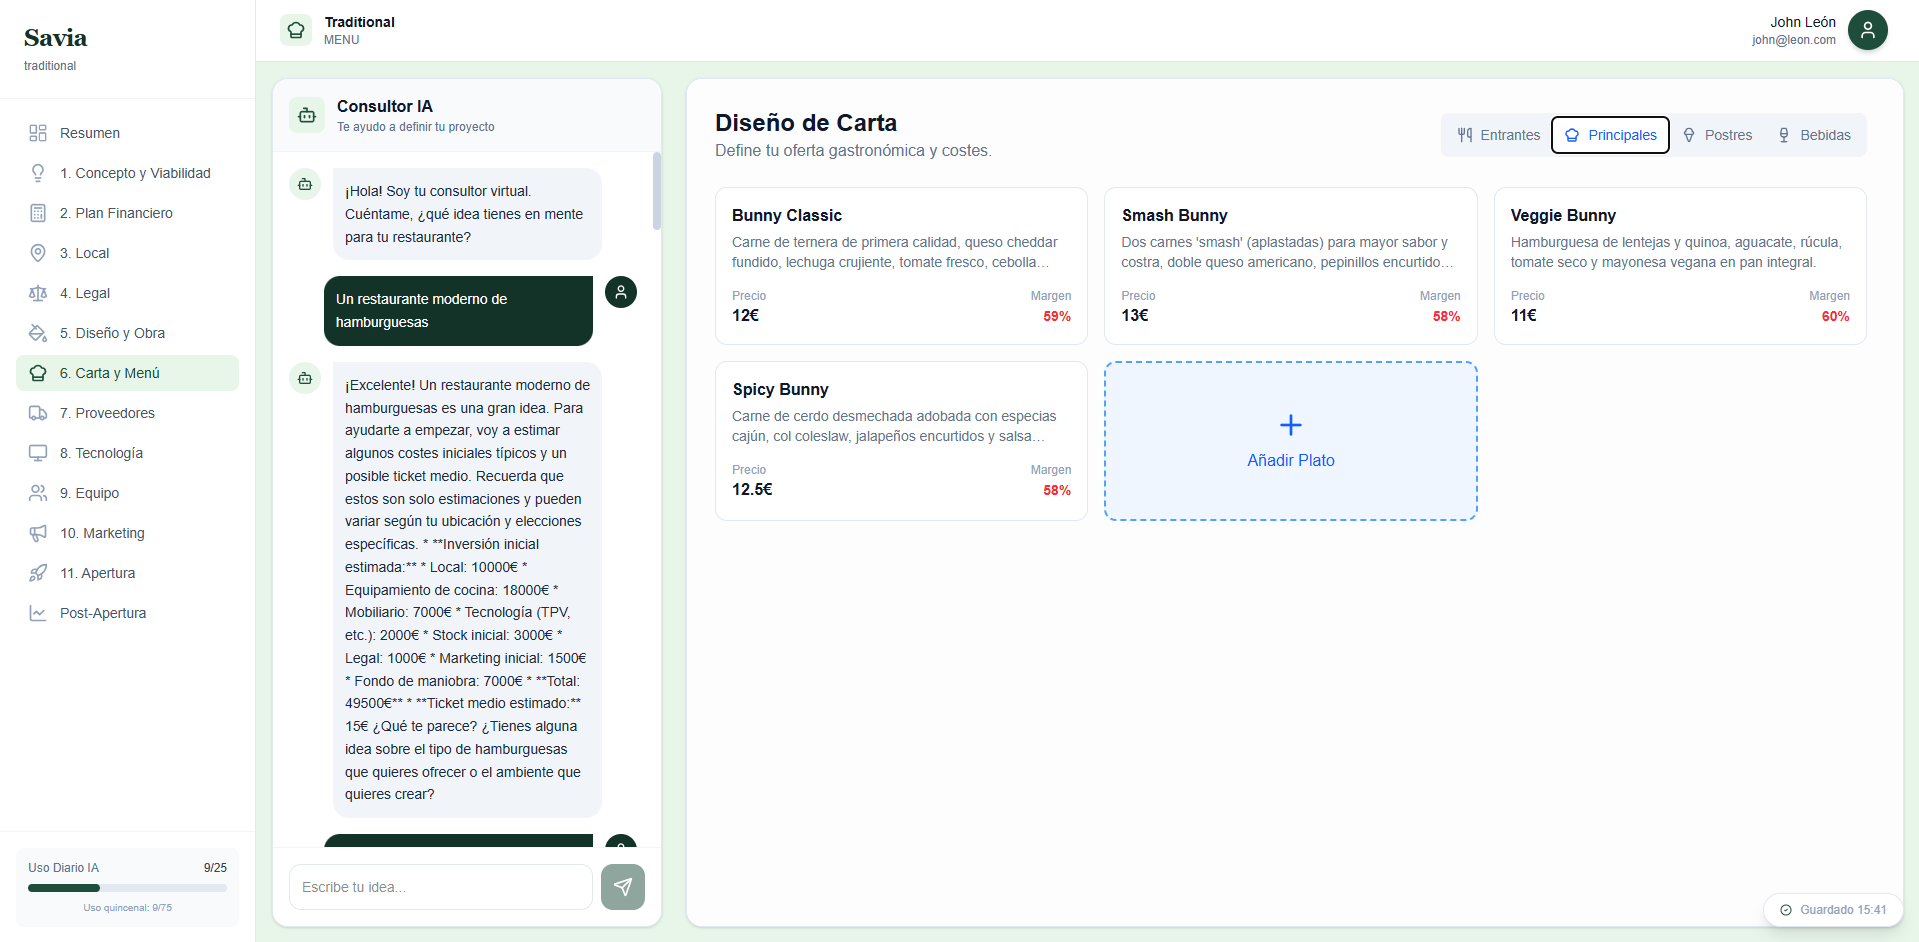This screenshot has width=1919, height=942.
Task: Open the Concepto y Viabilidad lightbulb icon
Action: pos(38,172)
